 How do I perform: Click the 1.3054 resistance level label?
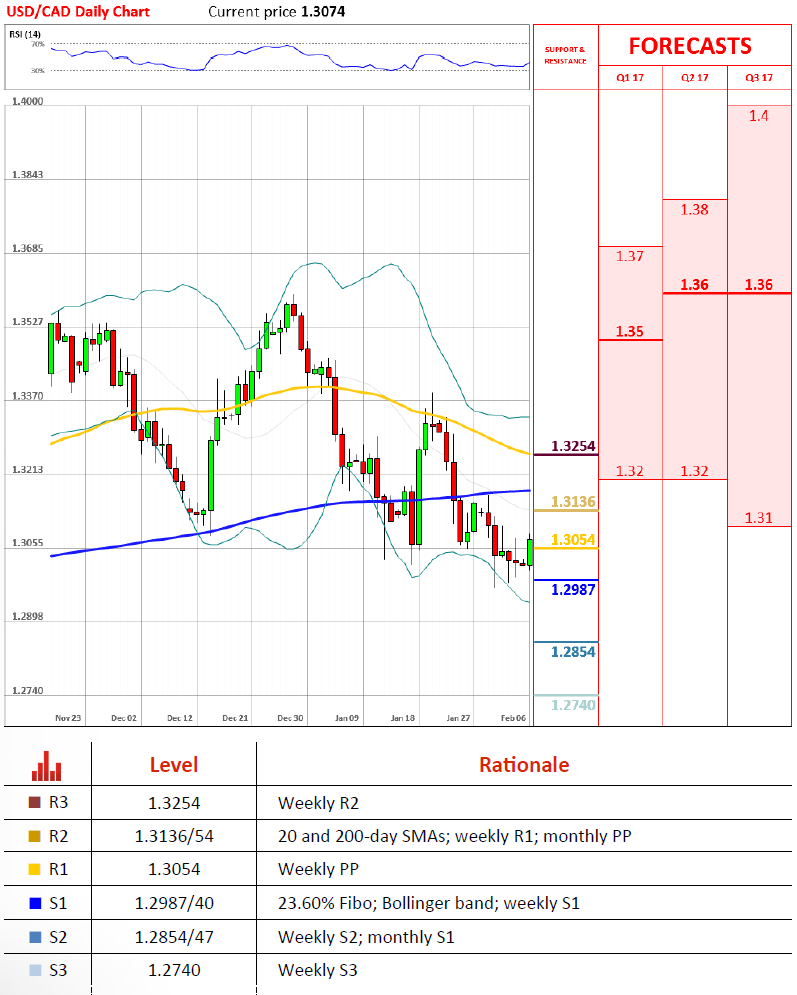coord(573,540)
